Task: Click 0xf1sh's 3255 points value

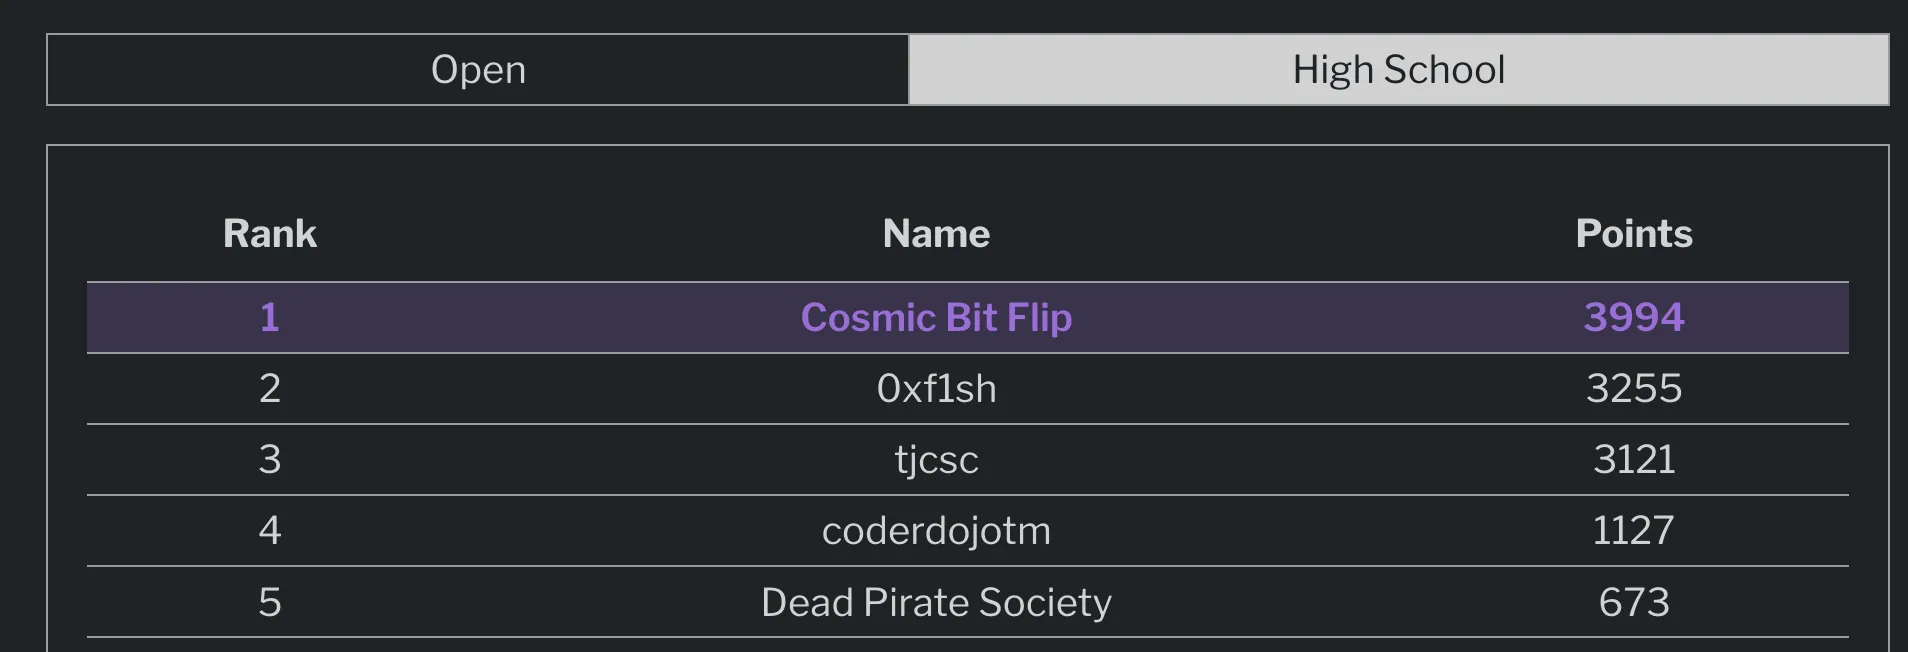Action: [1634, 389]
